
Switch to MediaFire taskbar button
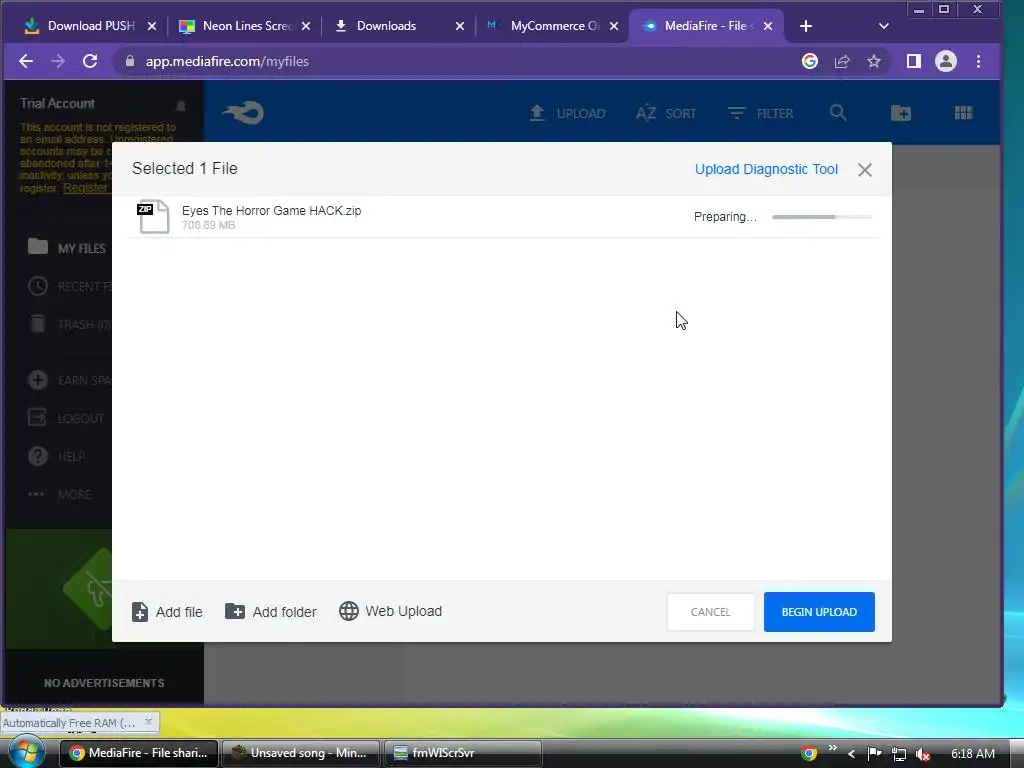[138, 753]
